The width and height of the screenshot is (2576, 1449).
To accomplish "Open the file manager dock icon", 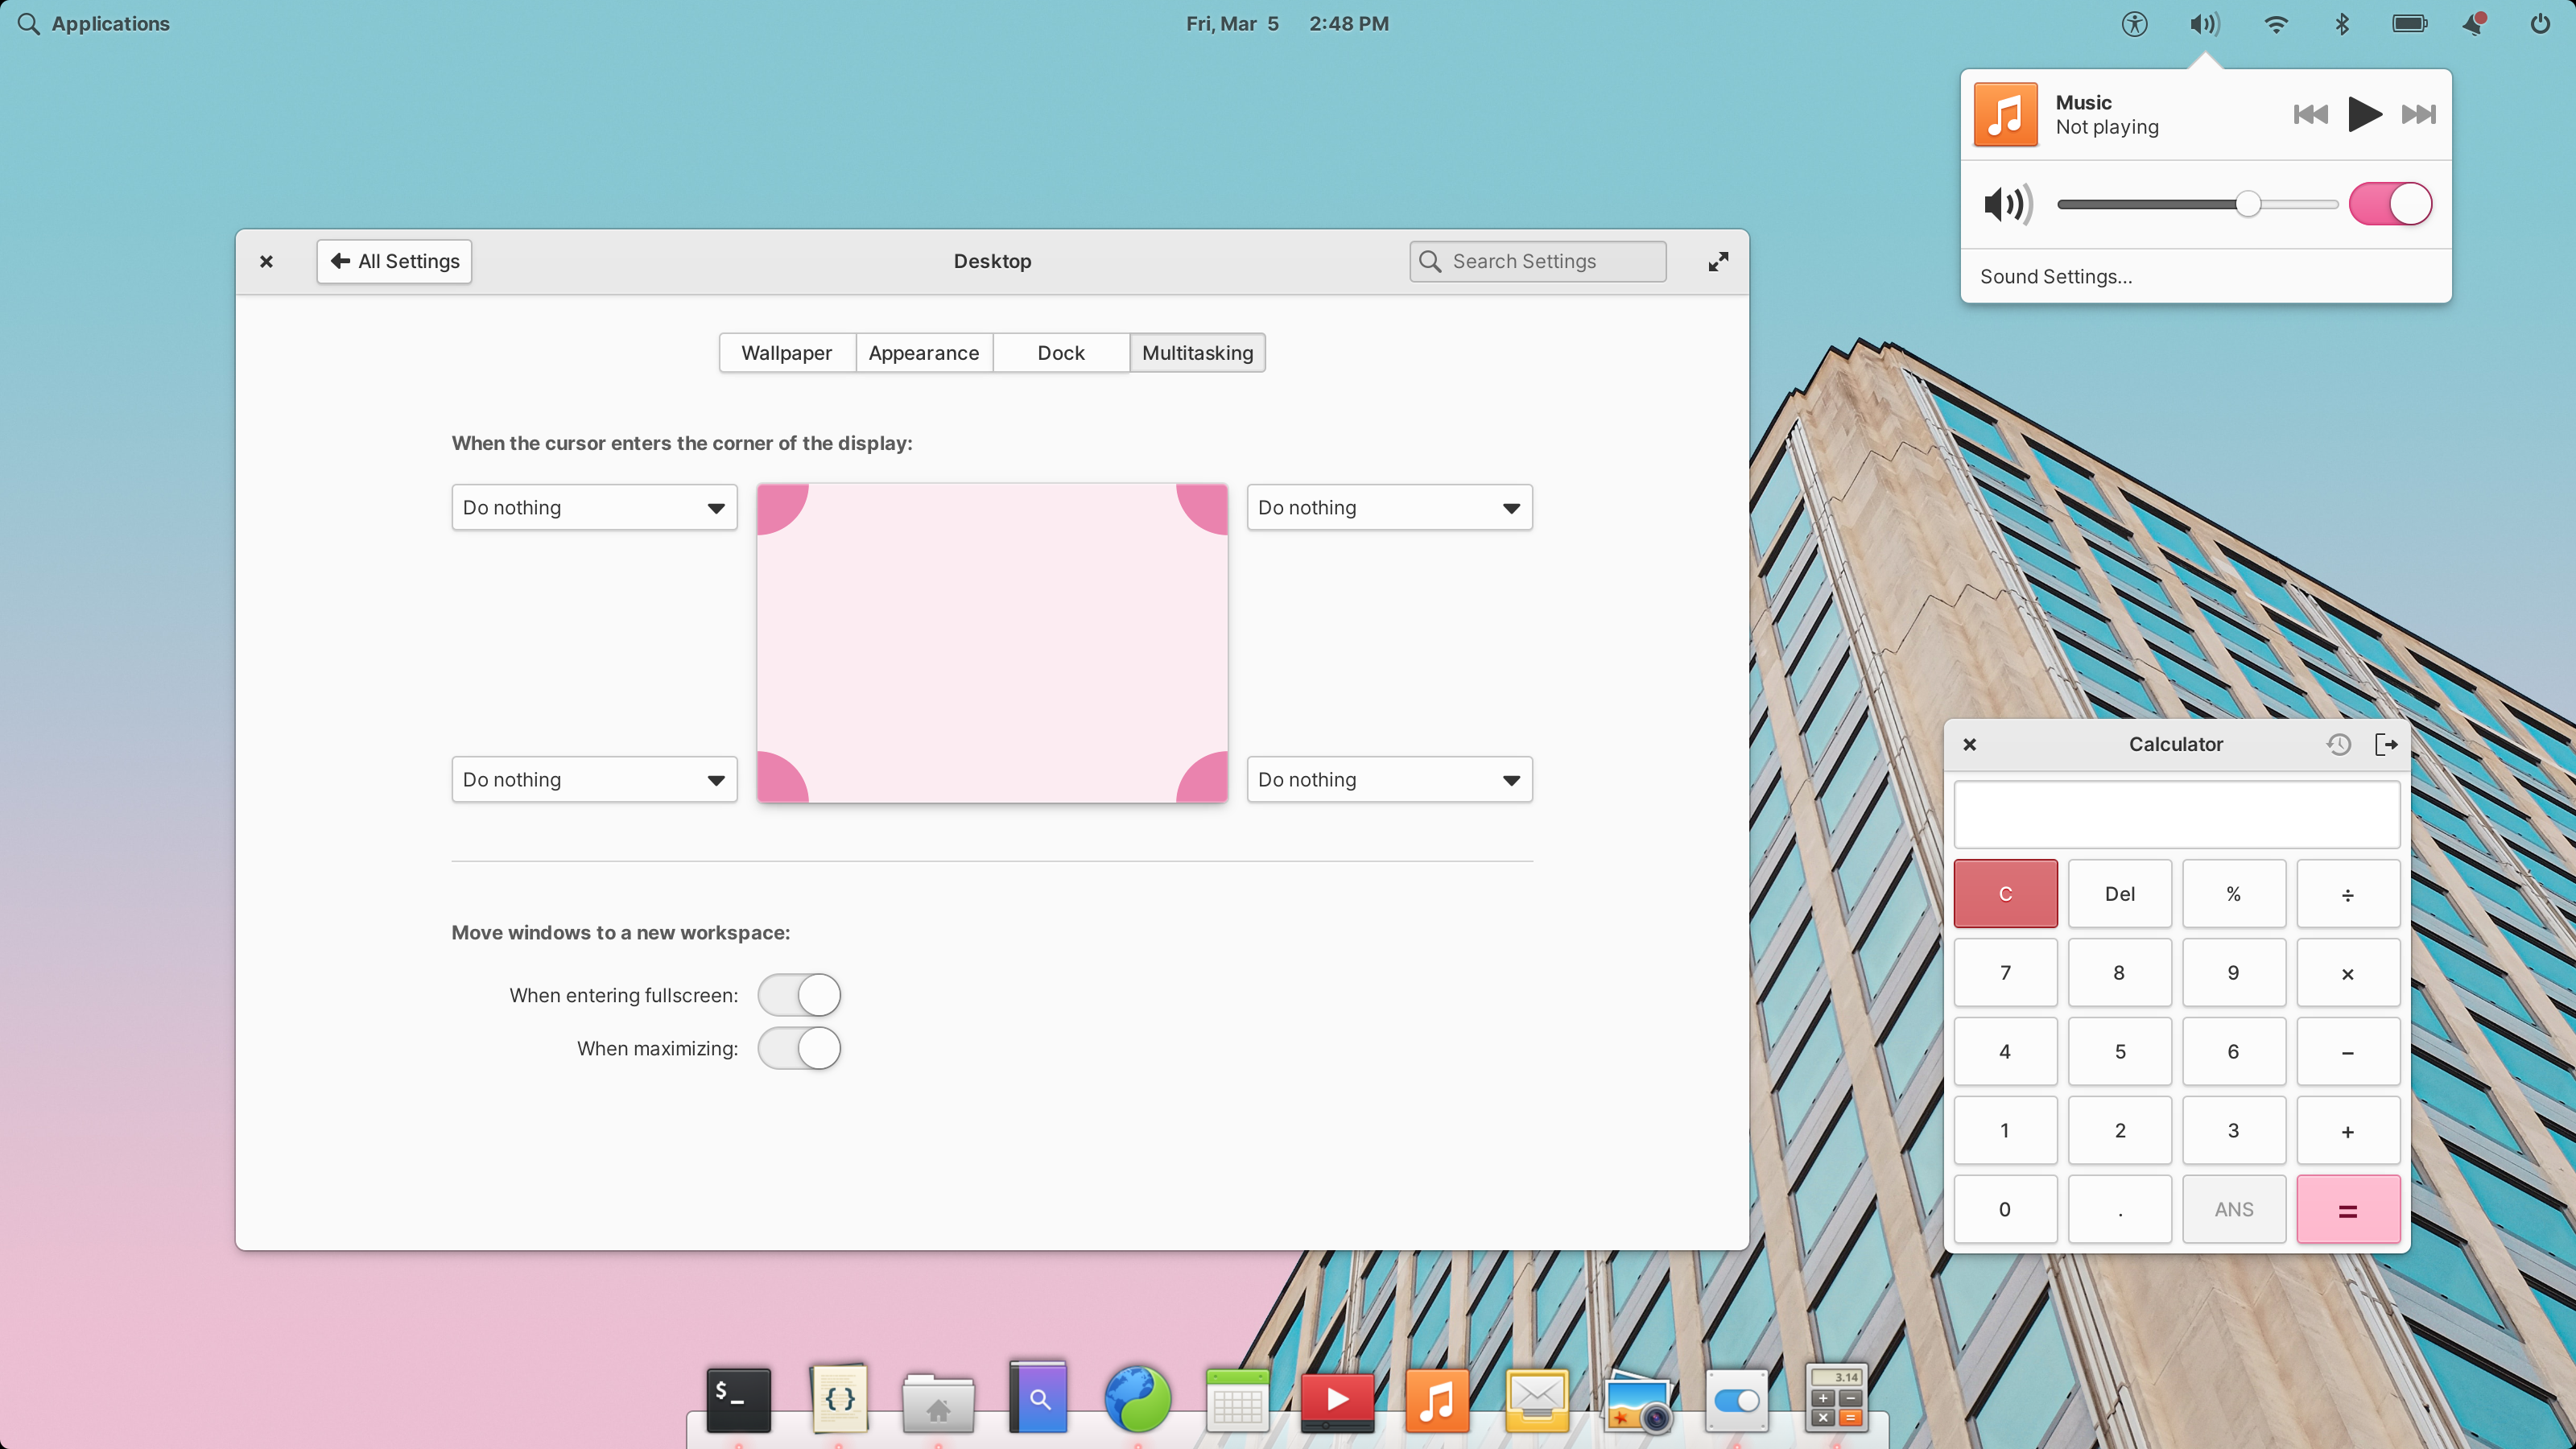I will click(x=938, y=1399).
